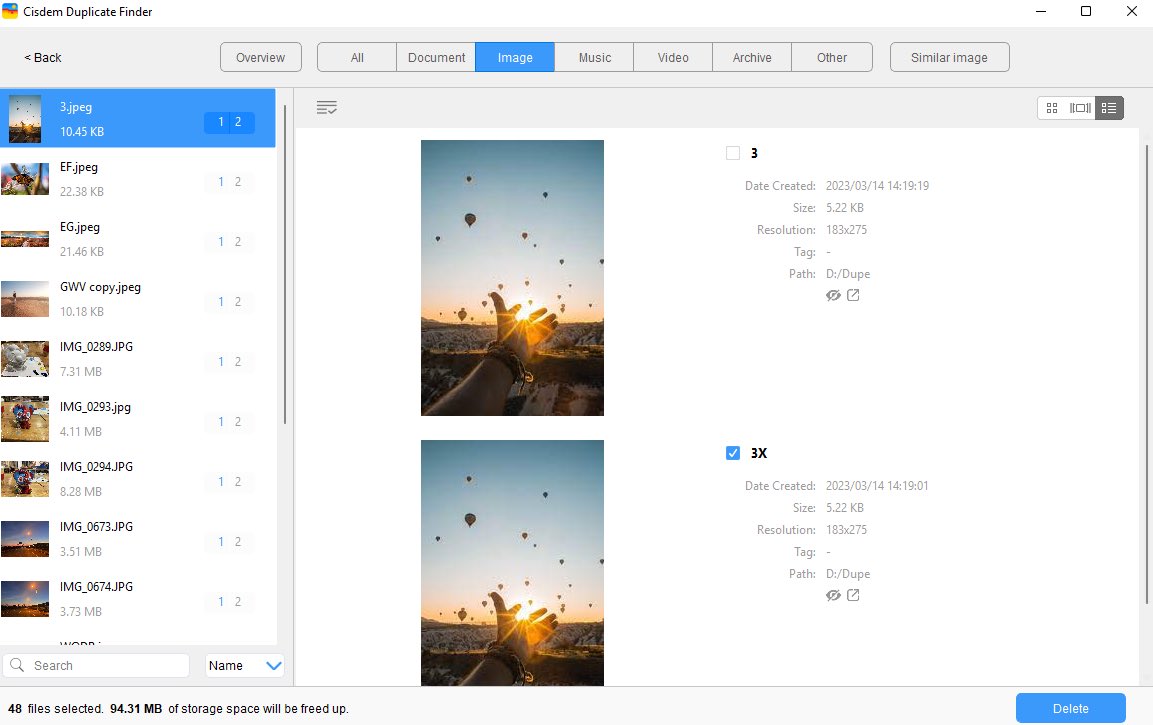Switch to the Video tab
The height and width of the screenshot is (725, 1153).
click(673, 57)
